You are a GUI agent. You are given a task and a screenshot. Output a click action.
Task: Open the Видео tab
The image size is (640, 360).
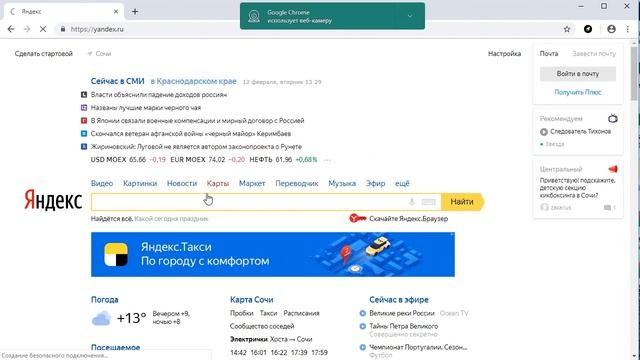[102, 183]
